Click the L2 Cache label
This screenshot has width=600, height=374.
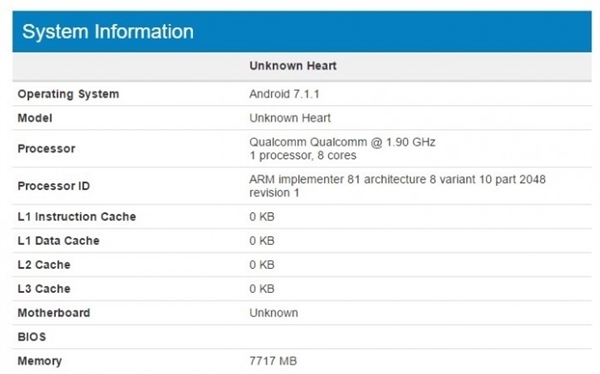(x=44, y=265)
